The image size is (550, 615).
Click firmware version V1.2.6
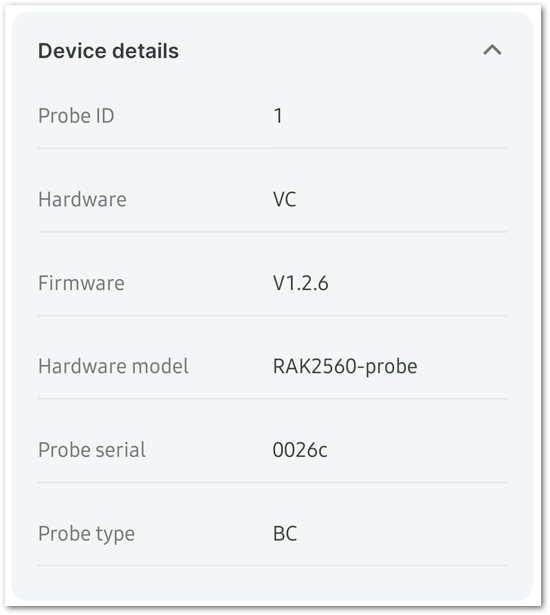301,283
